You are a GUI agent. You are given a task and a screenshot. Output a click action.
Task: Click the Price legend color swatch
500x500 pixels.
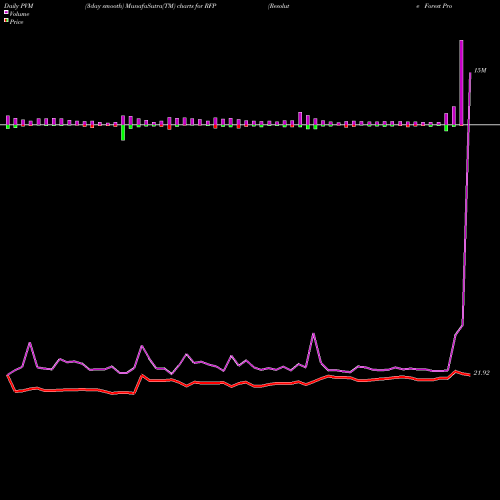[6, 21]
